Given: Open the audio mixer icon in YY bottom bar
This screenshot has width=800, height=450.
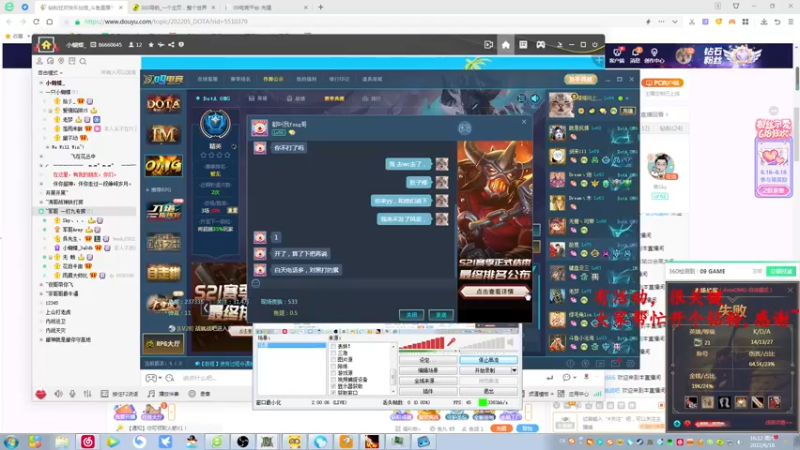Looking at the screenshot, I should pyautogui.click(x=87, y=394).
